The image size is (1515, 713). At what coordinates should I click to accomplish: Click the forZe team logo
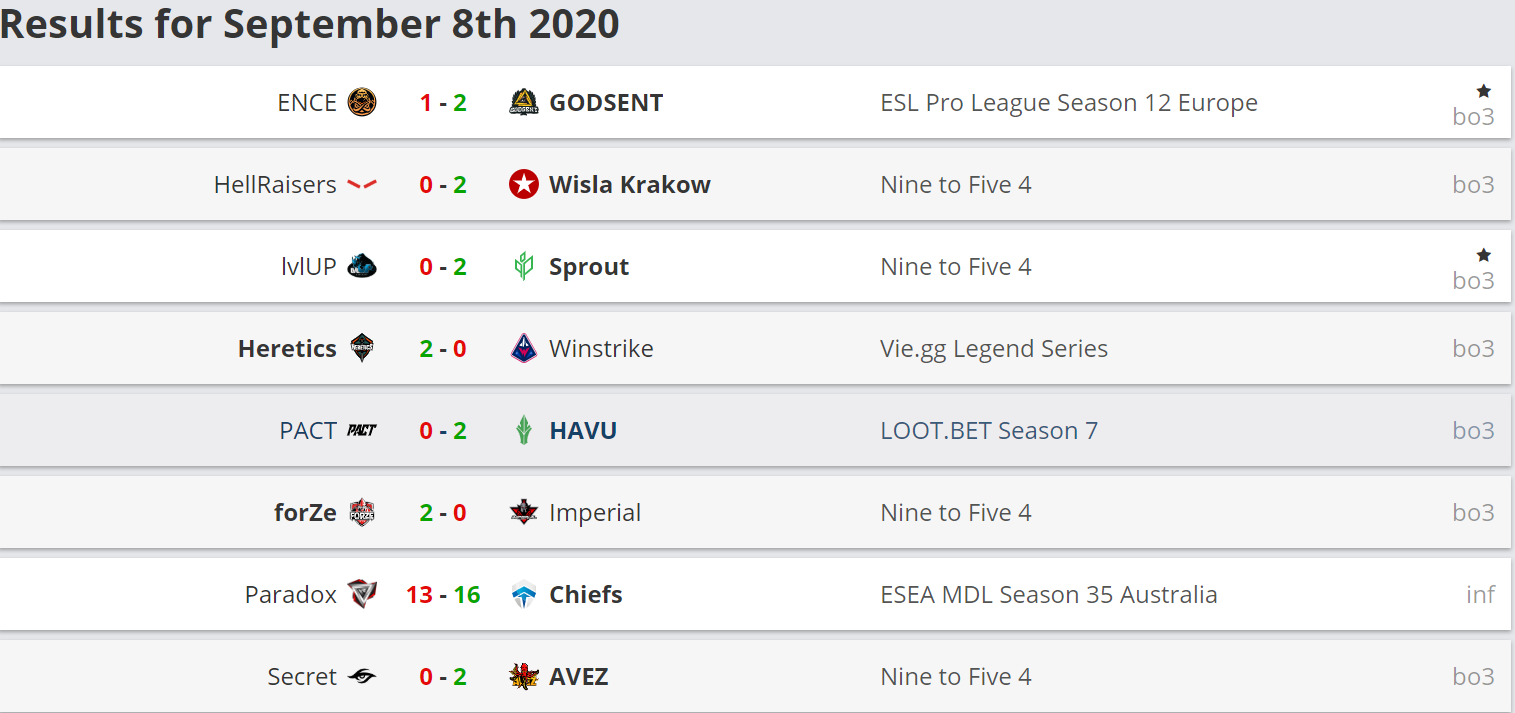point(362,513)
